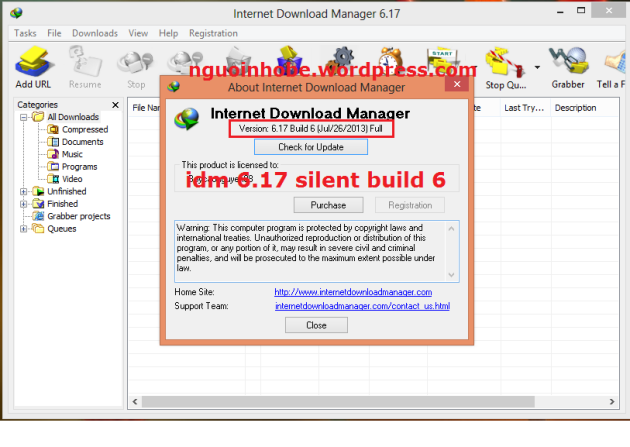Image resolution: width=630 pixels, height=447 pixels.
Task: Open the Help menu
Action: (168, 33)
